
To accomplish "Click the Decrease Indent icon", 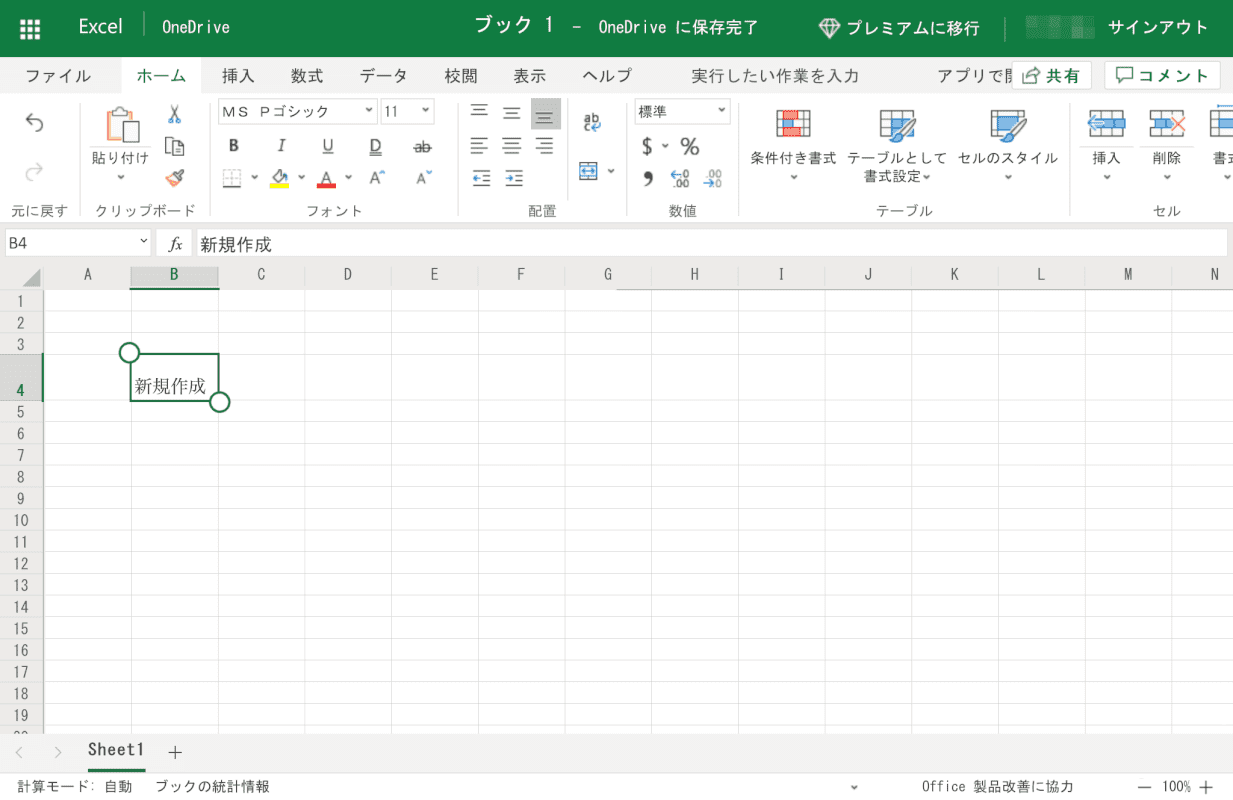I will 481,178.
